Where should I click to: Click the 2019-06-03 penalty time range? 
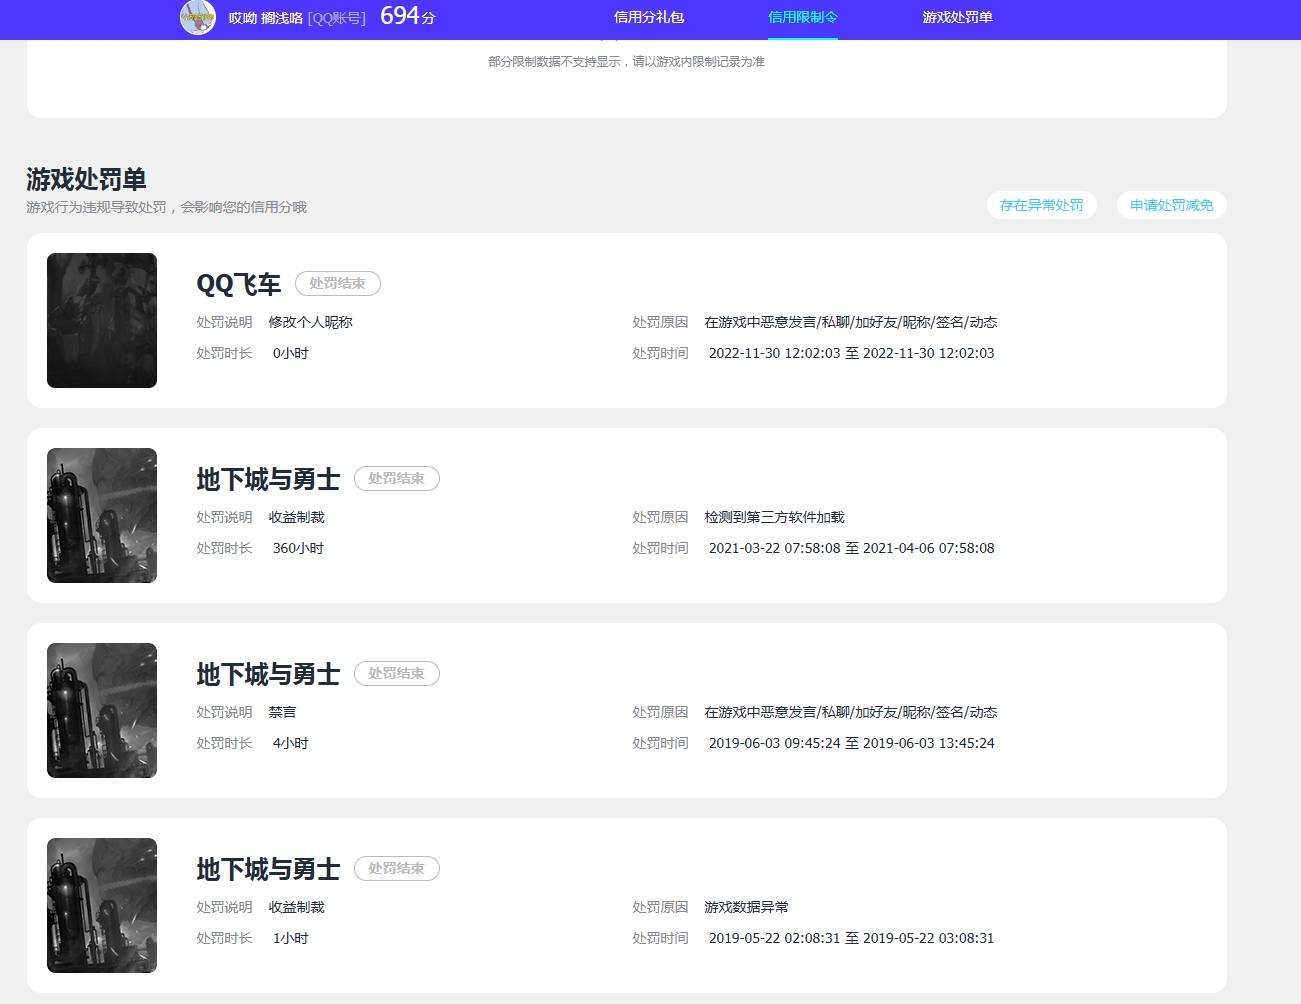tap(851, 743)
